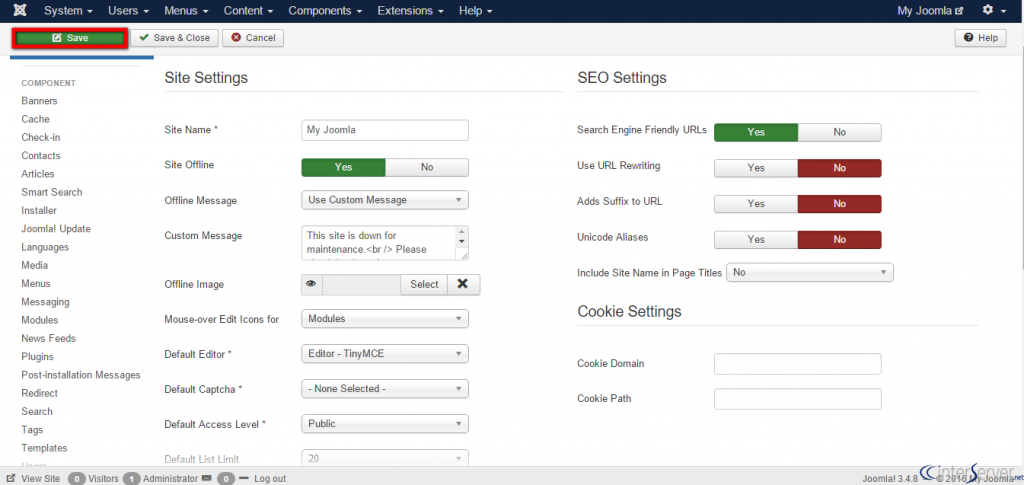Open Installer in component sidebar
The image size is (1024, 485).
point(39,211)
